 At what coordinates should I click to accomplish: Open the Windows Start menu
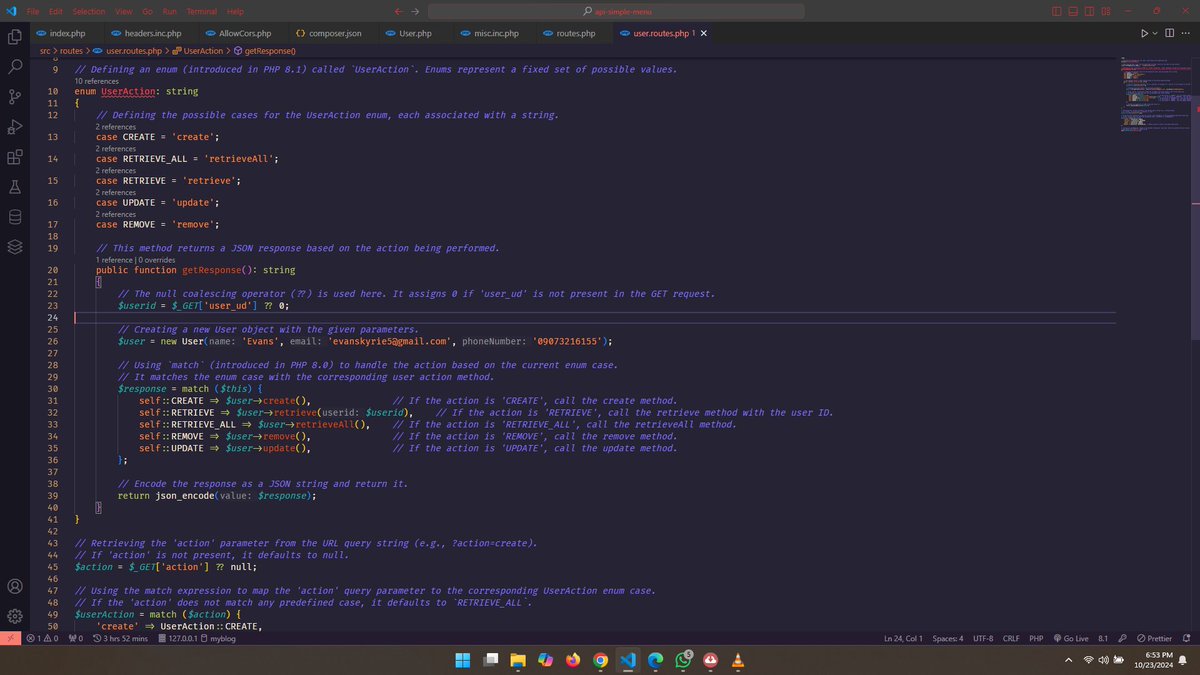[464, 660]
